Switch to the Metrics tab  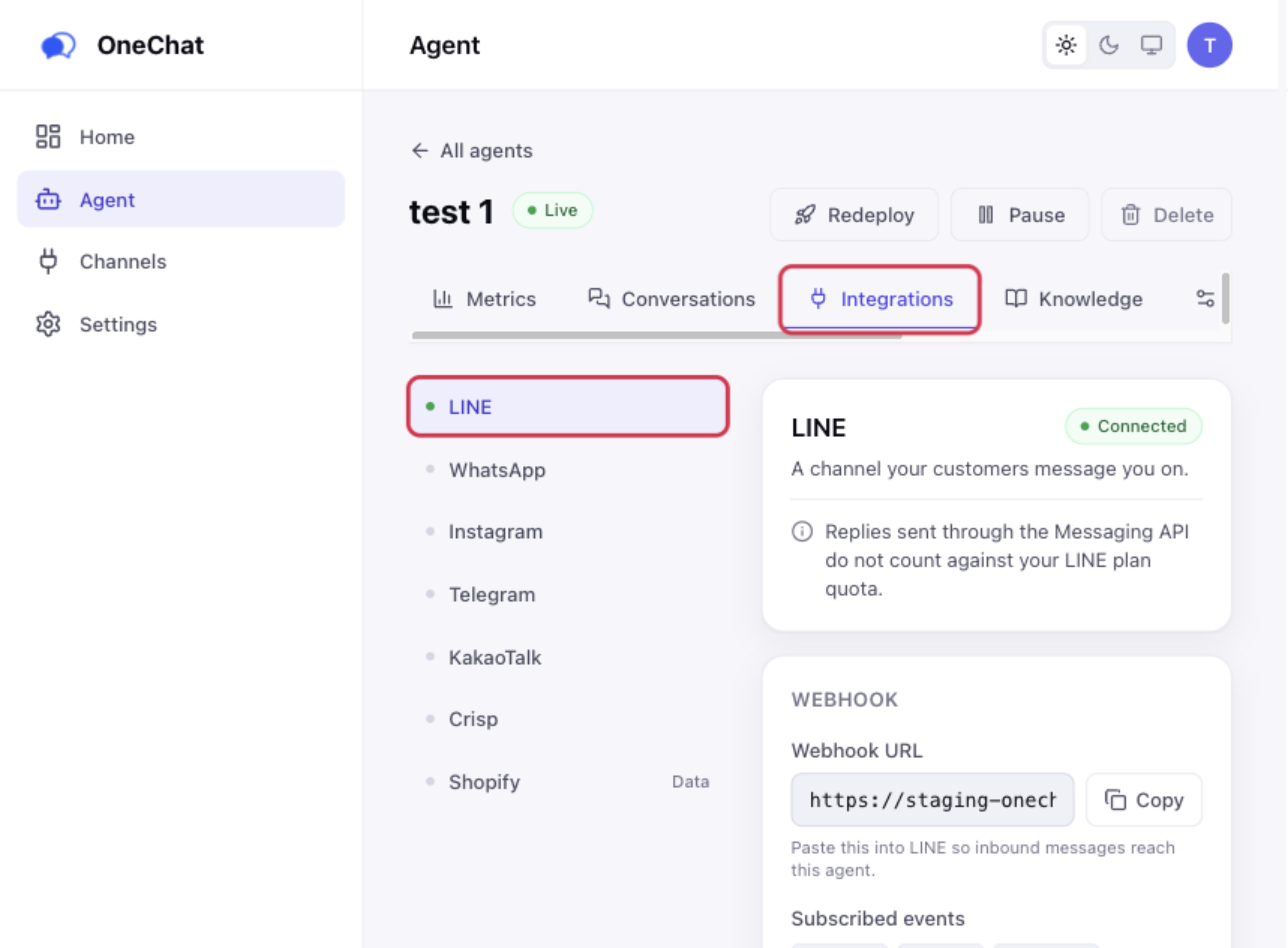pyautogui.click(x=485, y=299)
